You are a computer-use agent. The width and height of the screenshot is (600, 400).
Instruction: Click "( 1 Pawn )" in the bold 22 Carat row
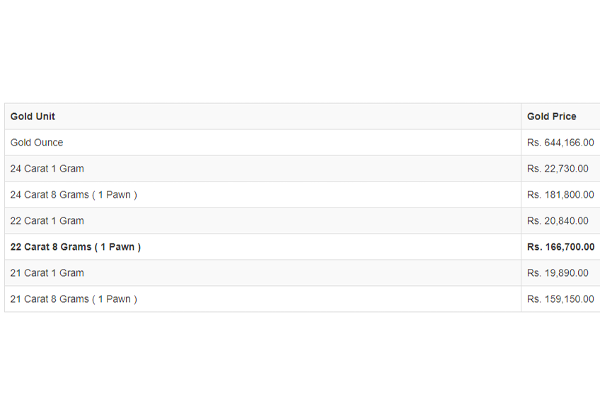pos(118,247)
